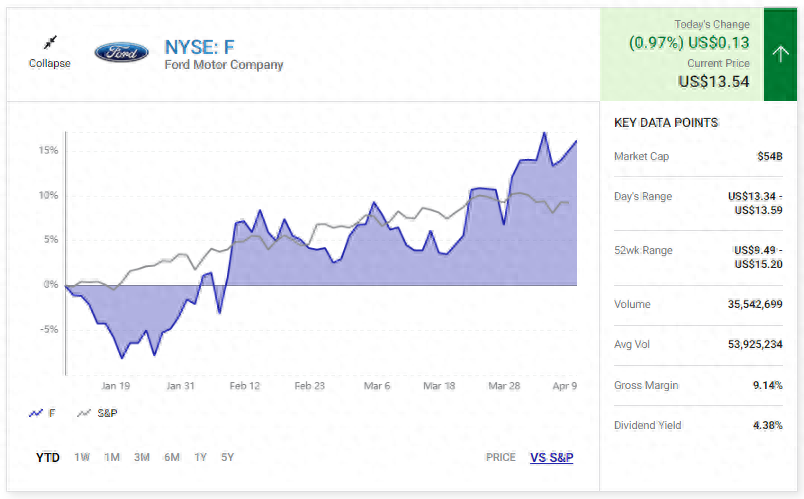Switch chart to the 3M range

(142, 457)
